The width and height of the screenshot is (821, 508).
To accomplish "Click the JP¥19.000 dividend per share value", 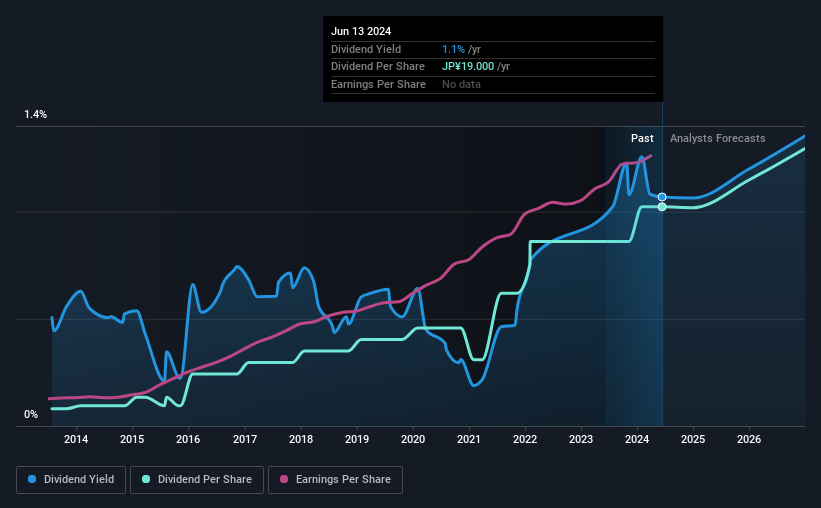I will click(468, 67).
